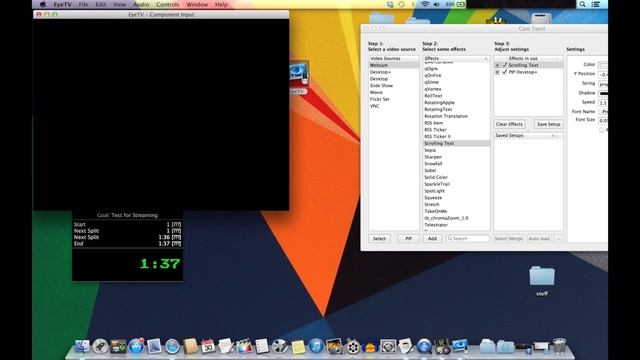Click the PiP button under Video Sources

(x=409, y=238)
